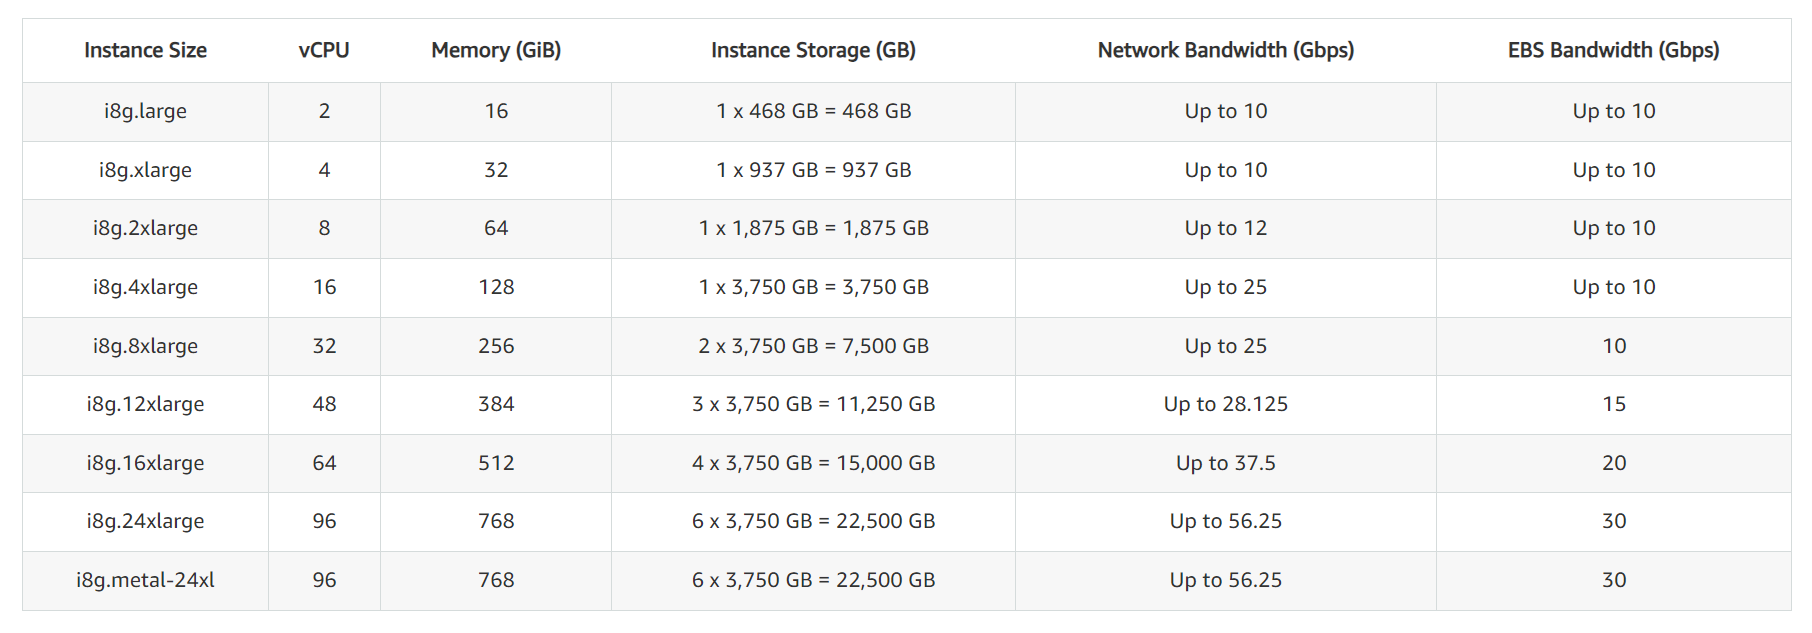Select the i8g.8xlarge instance cell
1812x633 pixels.
(145, 346)
